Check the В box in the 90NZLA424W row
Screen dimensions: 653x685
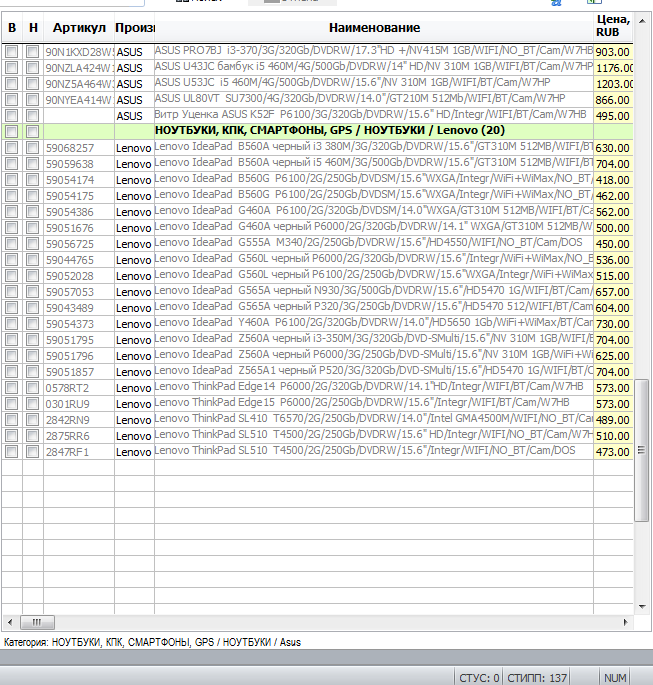(12, 68)
